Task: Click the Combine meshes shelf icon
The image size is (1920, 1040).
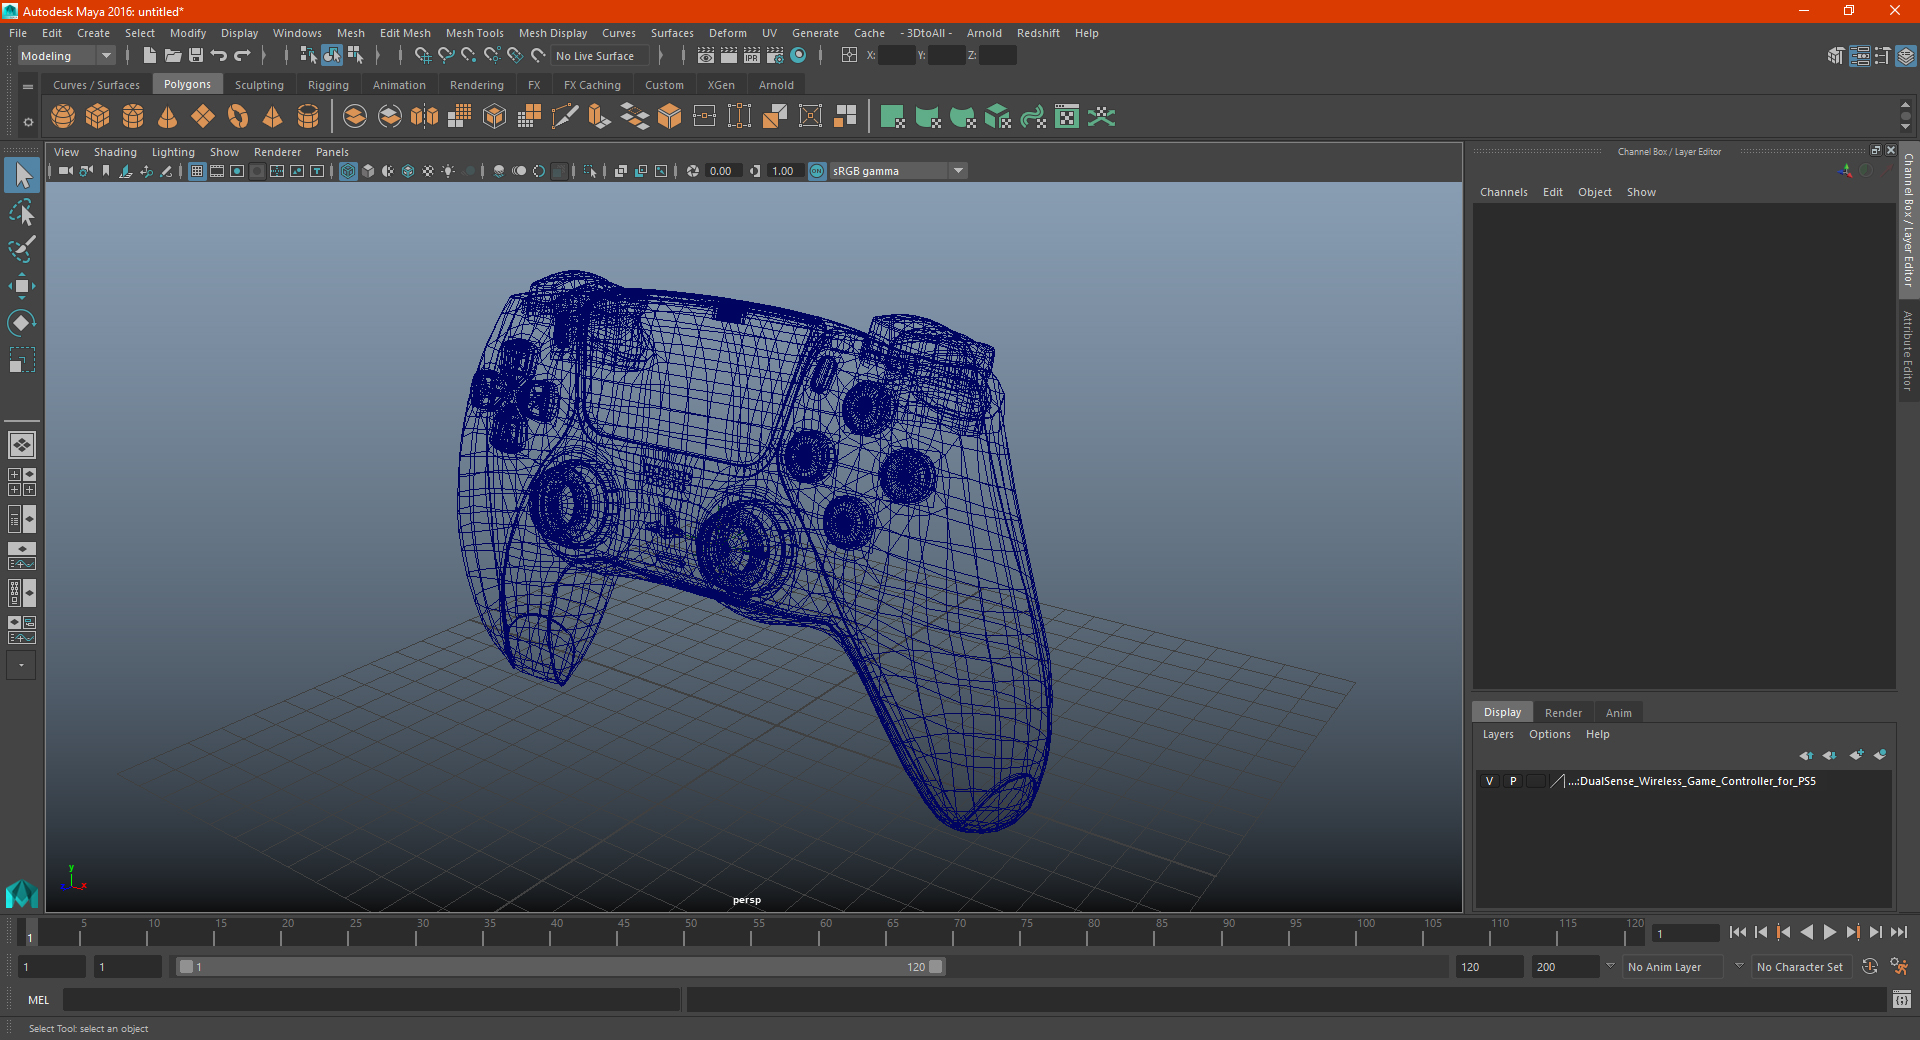Action: pos(355,117)
